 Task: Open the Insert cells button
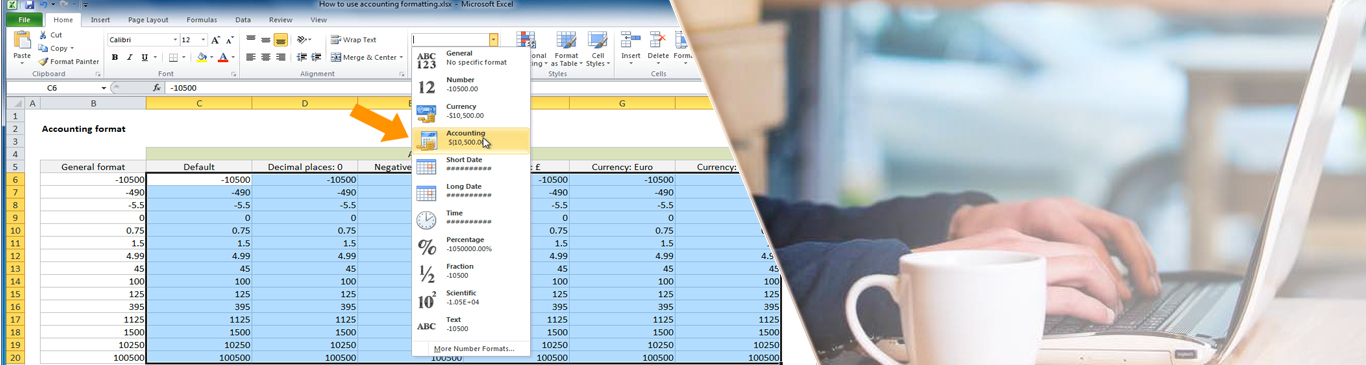(630, 48)
